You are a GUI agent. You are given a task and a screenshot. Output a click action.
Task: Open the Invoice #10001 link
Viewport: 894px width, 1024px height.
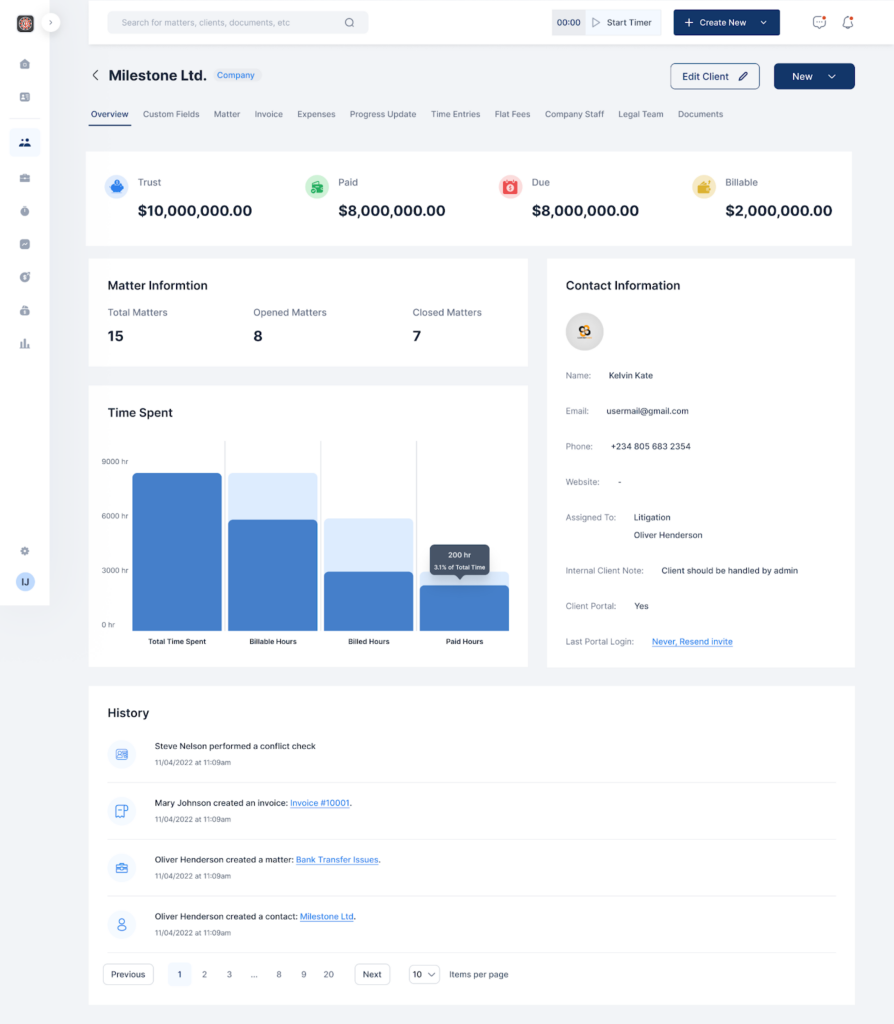coord(320,803)
